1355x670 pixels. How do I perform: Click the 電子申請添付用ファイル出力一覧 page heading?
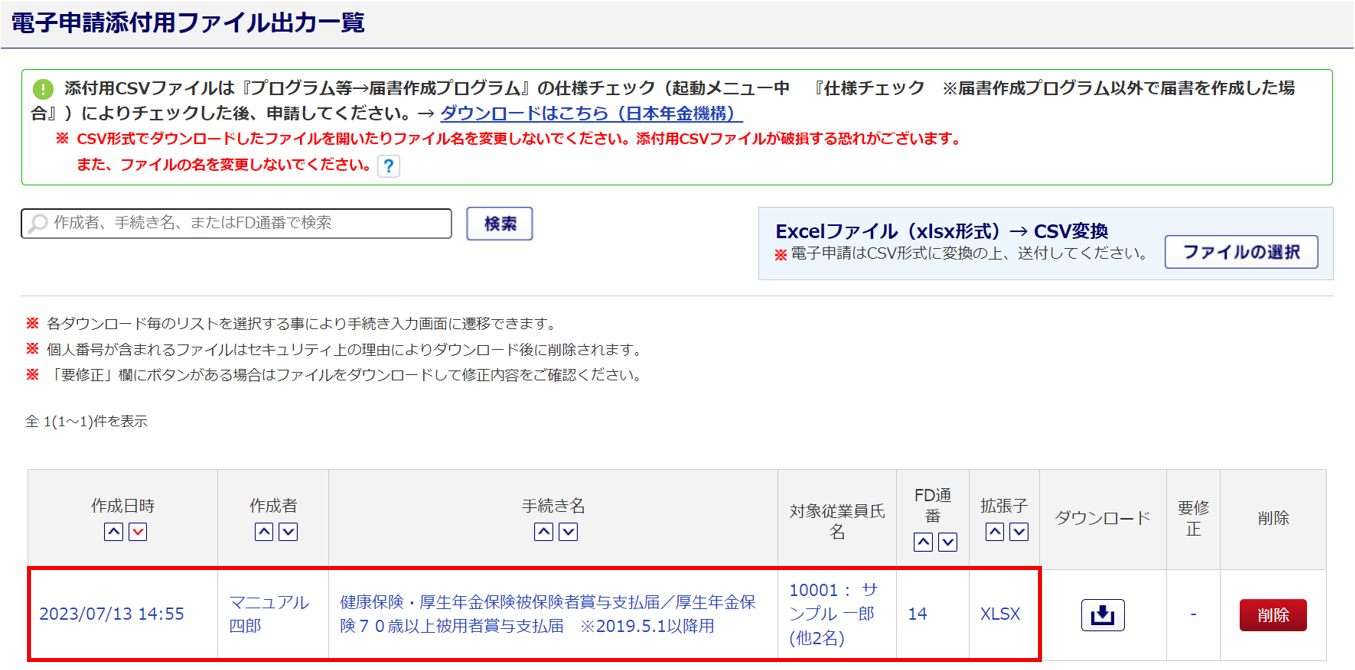[x=188, y=22]
